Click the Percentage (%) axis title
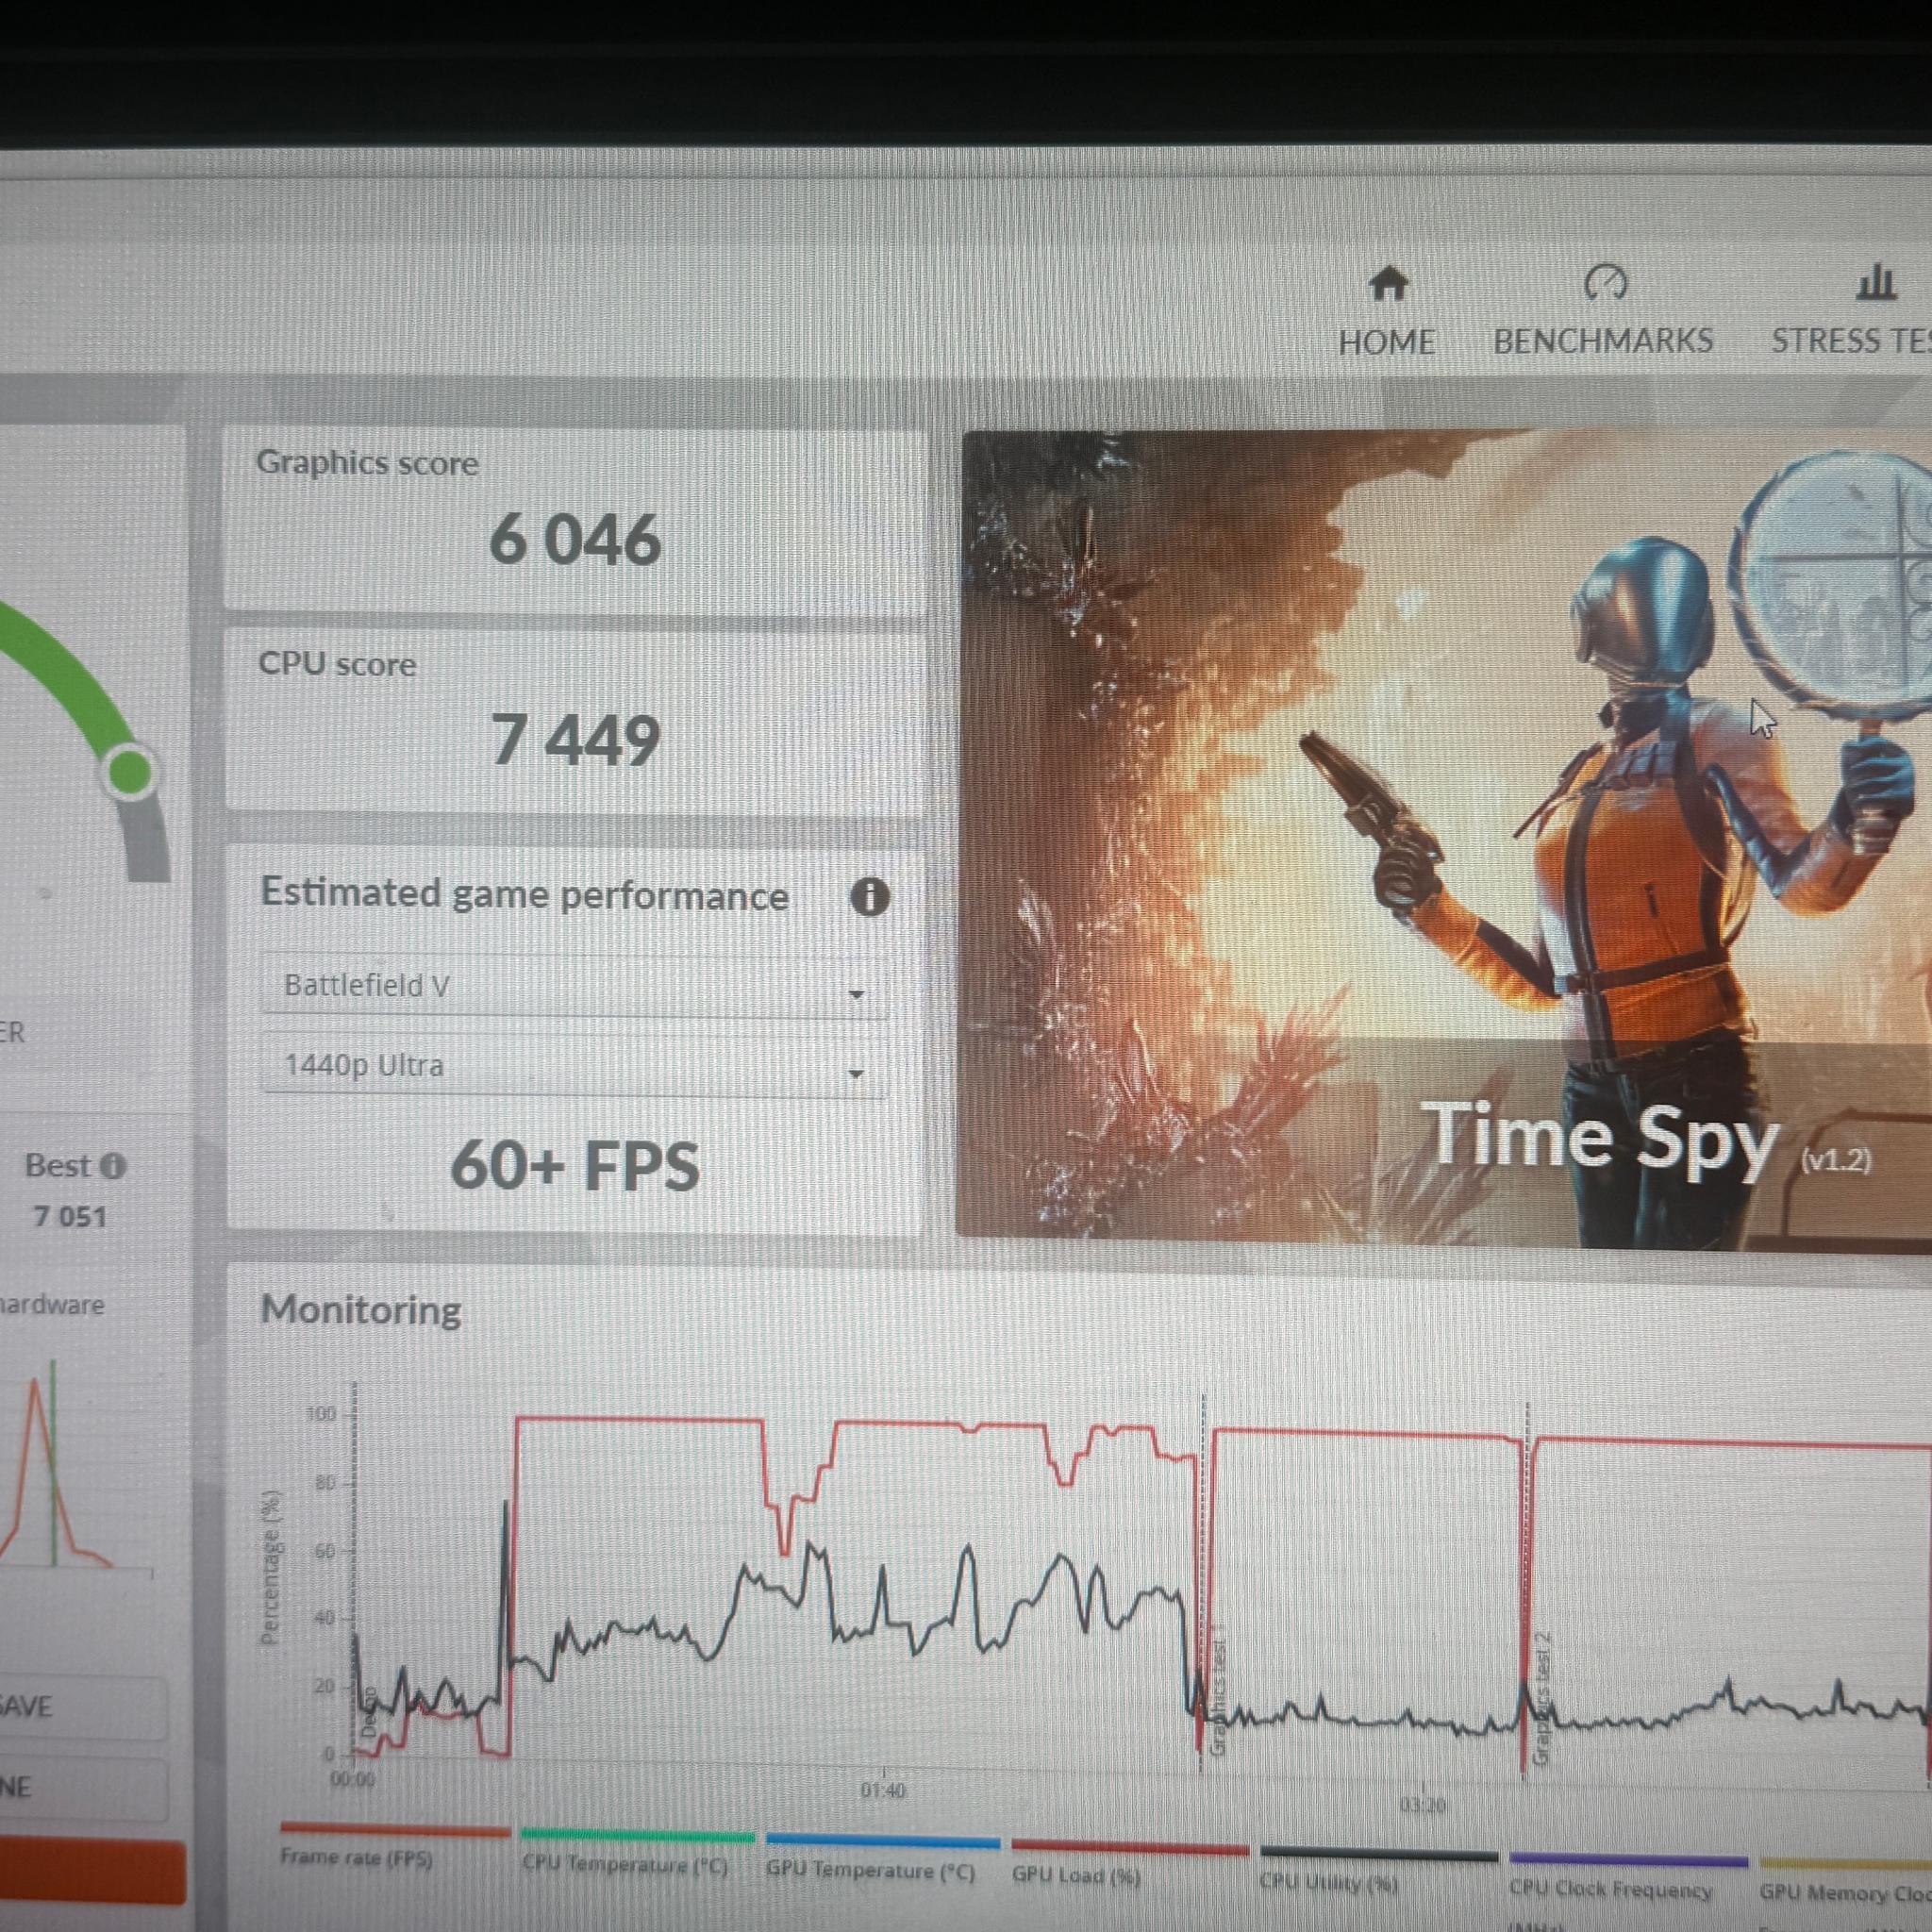The height and width of the screenshot is (1932, 1932). [269, 1567]
